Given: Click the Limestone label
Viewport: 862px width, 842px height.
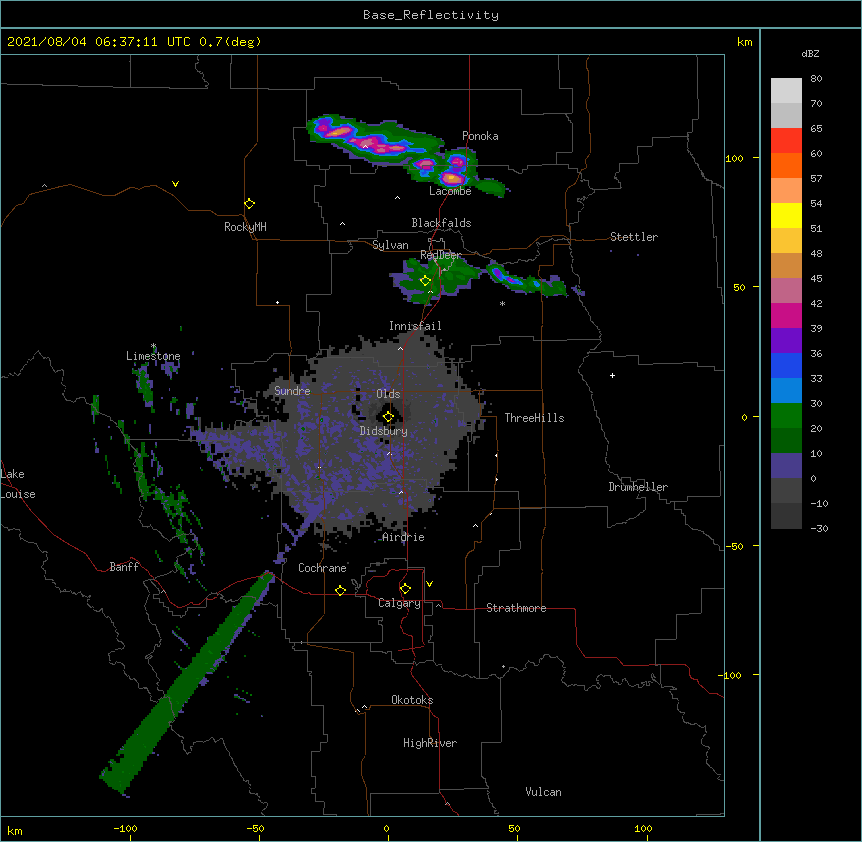Looking at the screenshot, I should tap(153, 356).
